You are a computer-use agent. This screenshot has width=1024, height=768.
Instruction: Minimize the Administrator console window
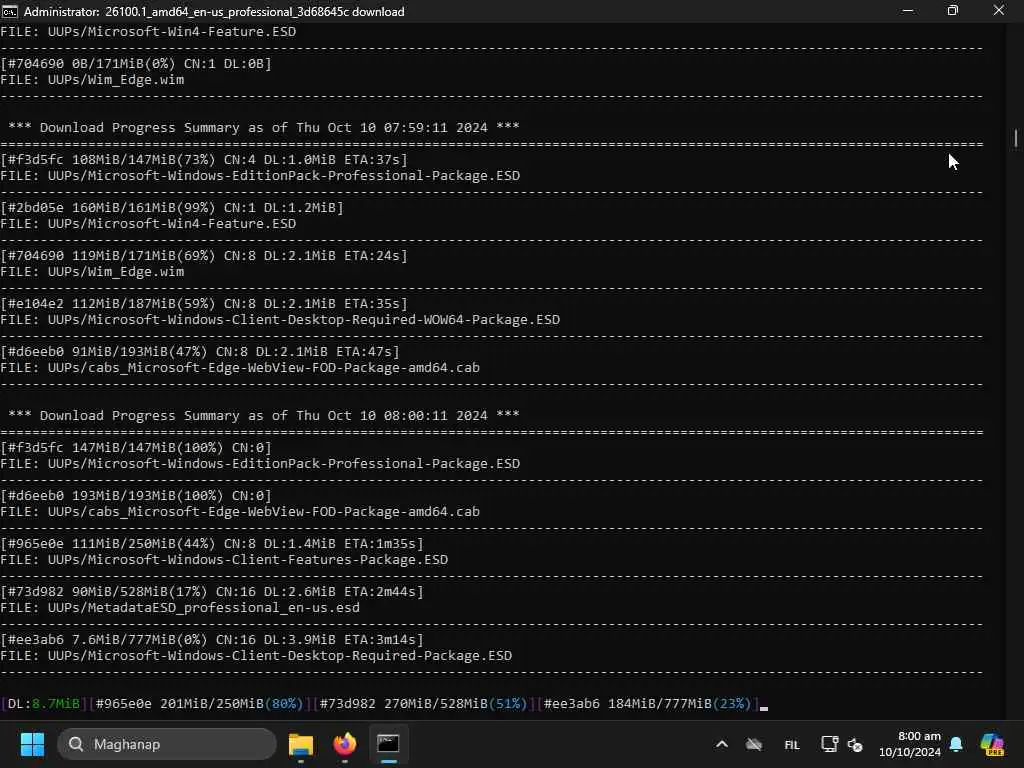point(908,11)
